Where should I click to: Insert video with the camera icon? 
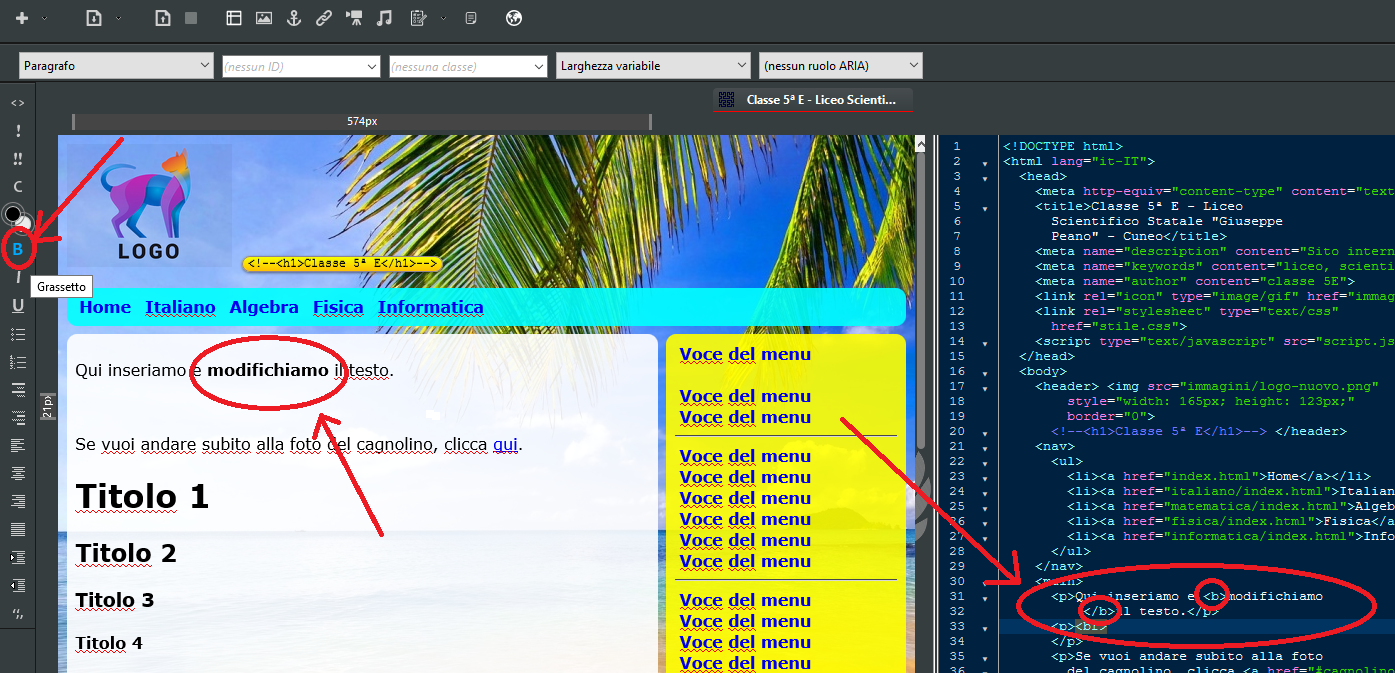(354, 18)
